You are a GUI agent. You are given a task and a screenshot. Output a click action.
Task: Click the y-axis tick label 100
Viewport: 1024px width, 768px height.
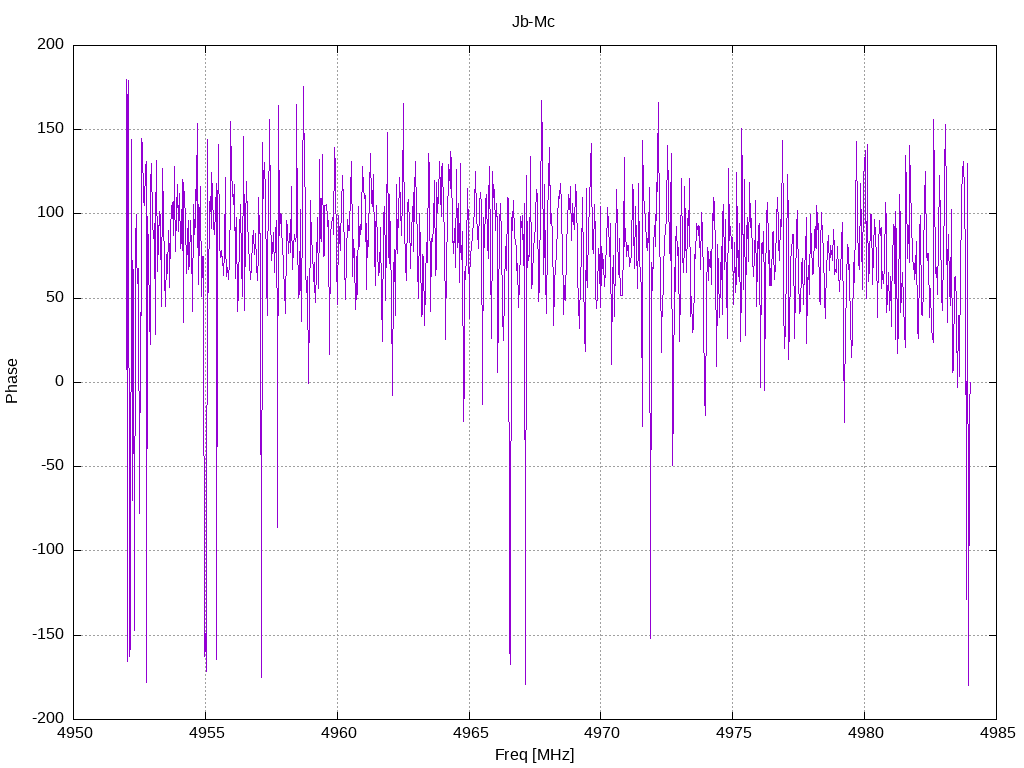[51, 213]
